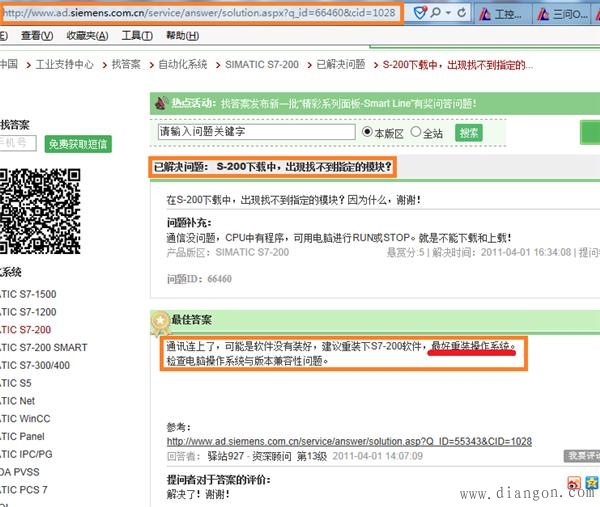Open the 查看(V) menu
The height and width of the screenshot is (507, 600).
37,36
